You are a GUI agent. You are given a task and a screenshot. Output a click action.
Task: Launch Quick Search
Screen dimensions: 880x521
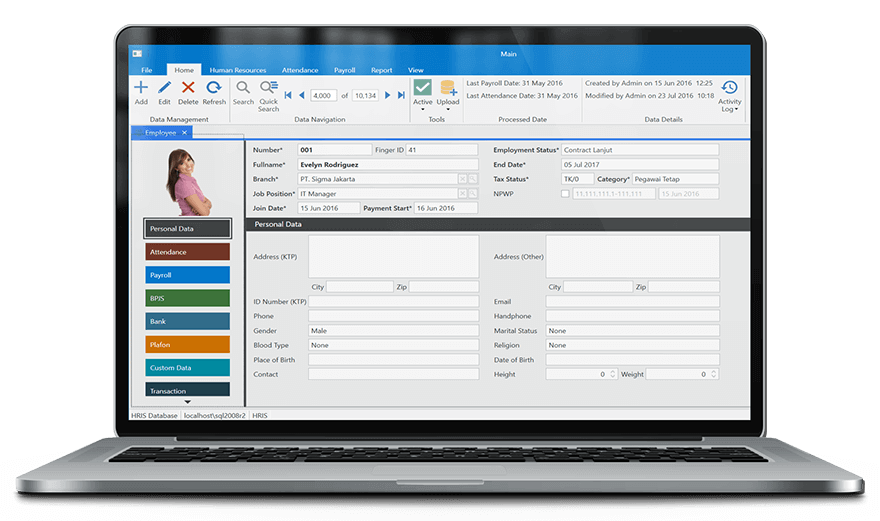269,91
